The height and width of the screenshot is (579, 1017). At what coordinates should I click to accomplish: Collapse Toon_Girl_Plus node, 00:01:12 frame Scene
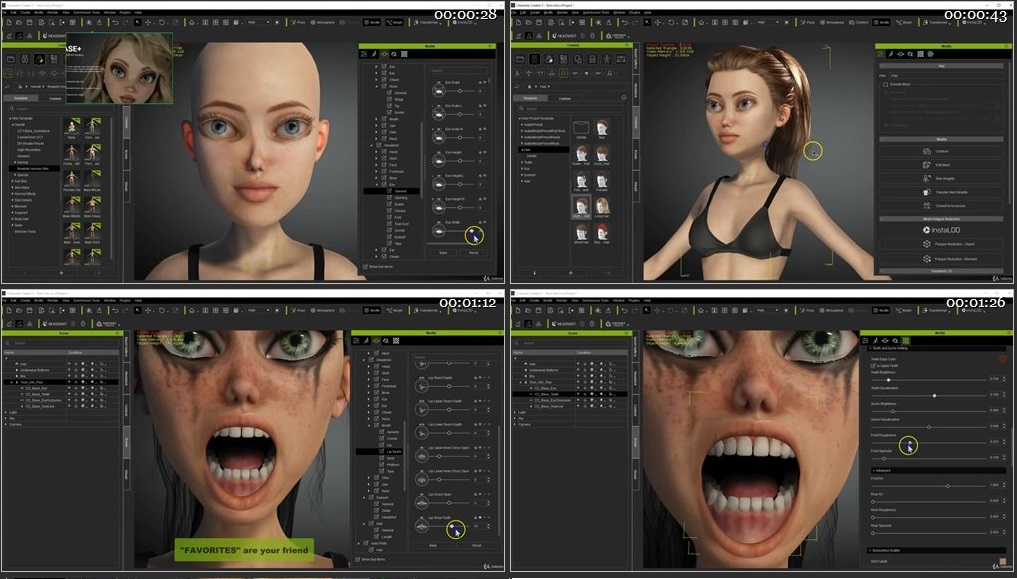coord(12,382)
